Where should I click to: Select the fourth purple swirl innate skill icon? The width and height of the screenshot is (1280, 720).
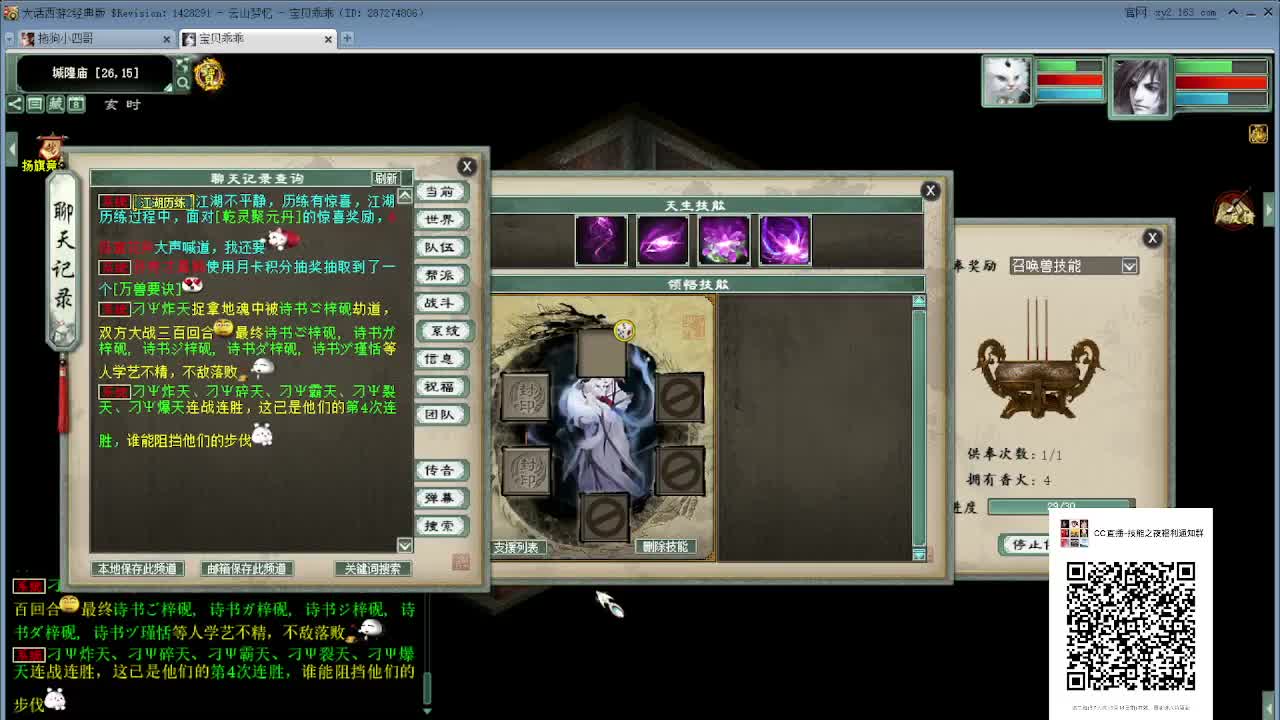click(785, 240)
